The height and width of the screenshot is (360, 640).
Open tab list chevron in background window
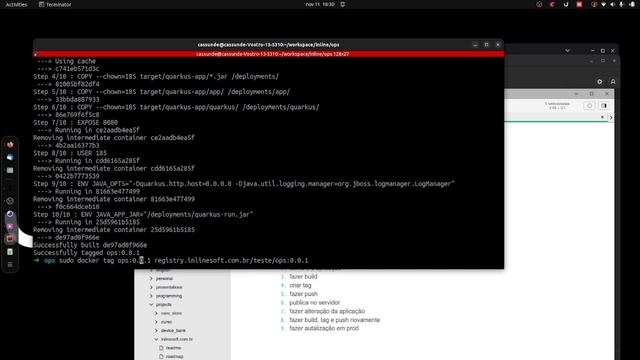[x=567, y=51]
